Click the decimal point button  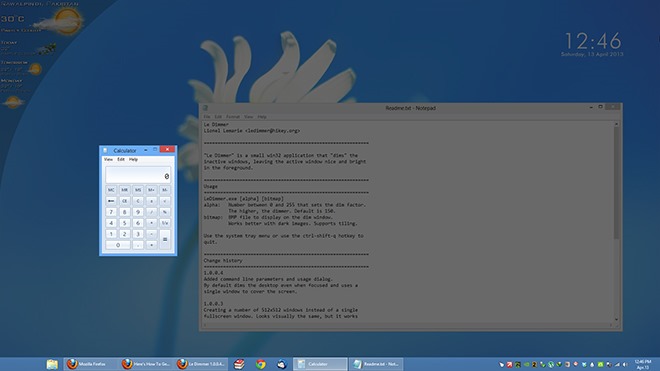(138, 245)
